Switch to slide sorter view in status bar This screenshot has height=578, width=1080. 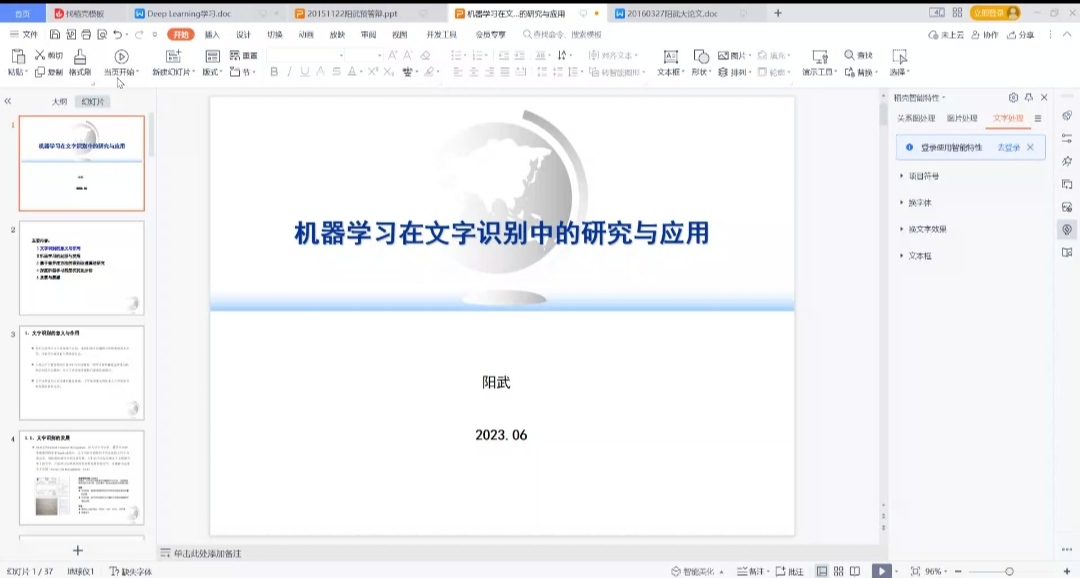pyautogui.click(x=839, y=571)
